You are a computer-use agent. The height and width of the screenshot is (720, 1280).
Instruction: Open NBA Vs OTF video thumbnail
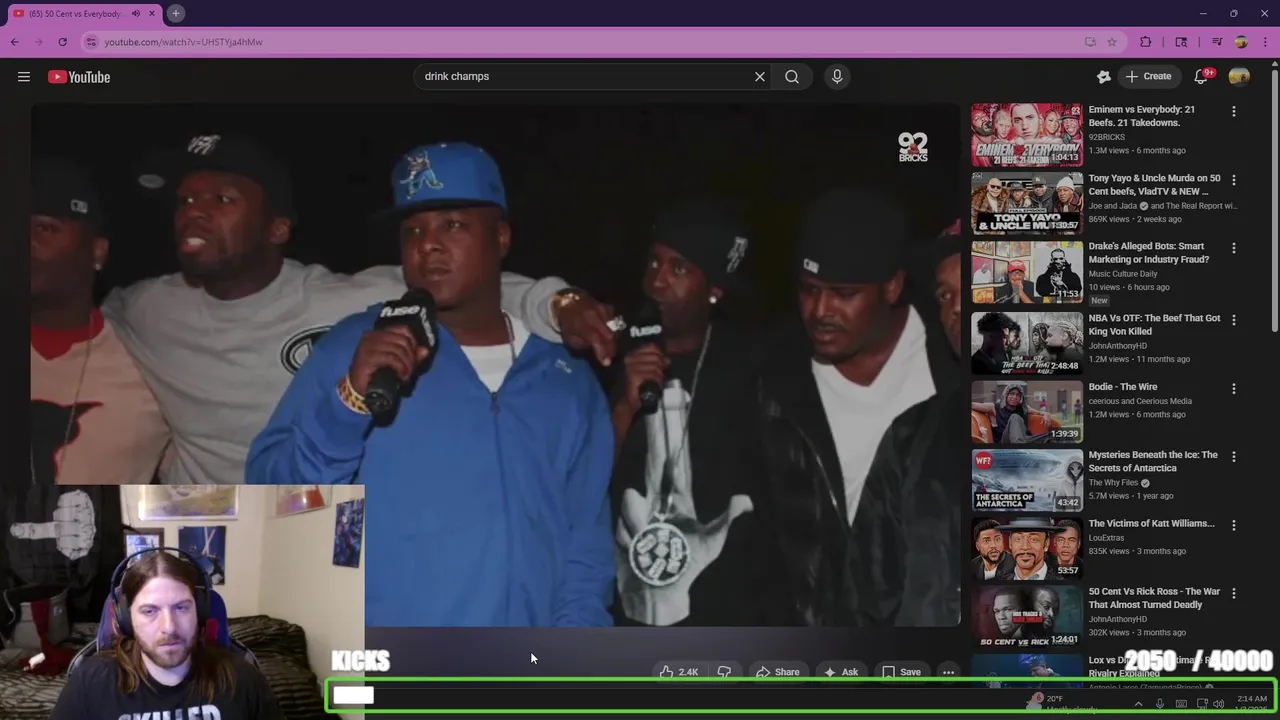[x=1027, y=343]
